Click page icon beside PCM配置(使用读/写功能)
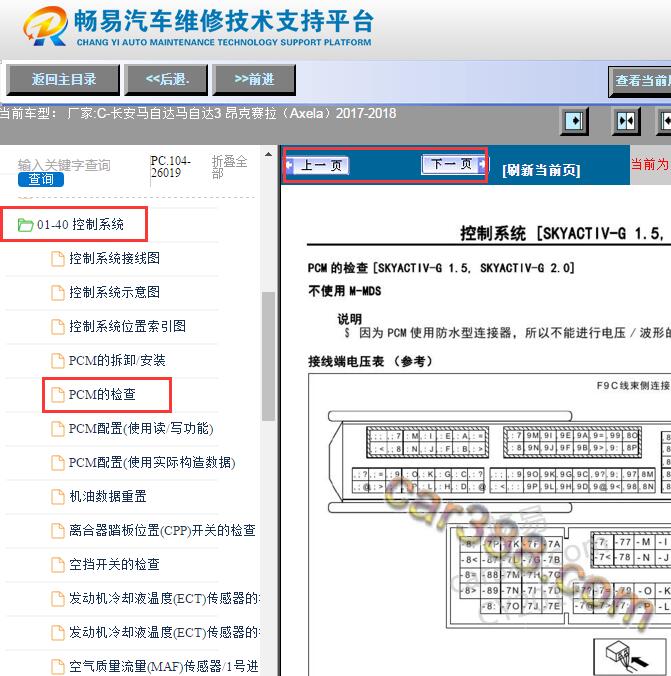Image resolution: width=671 pixels, height=676 pixels. [58, 429]
